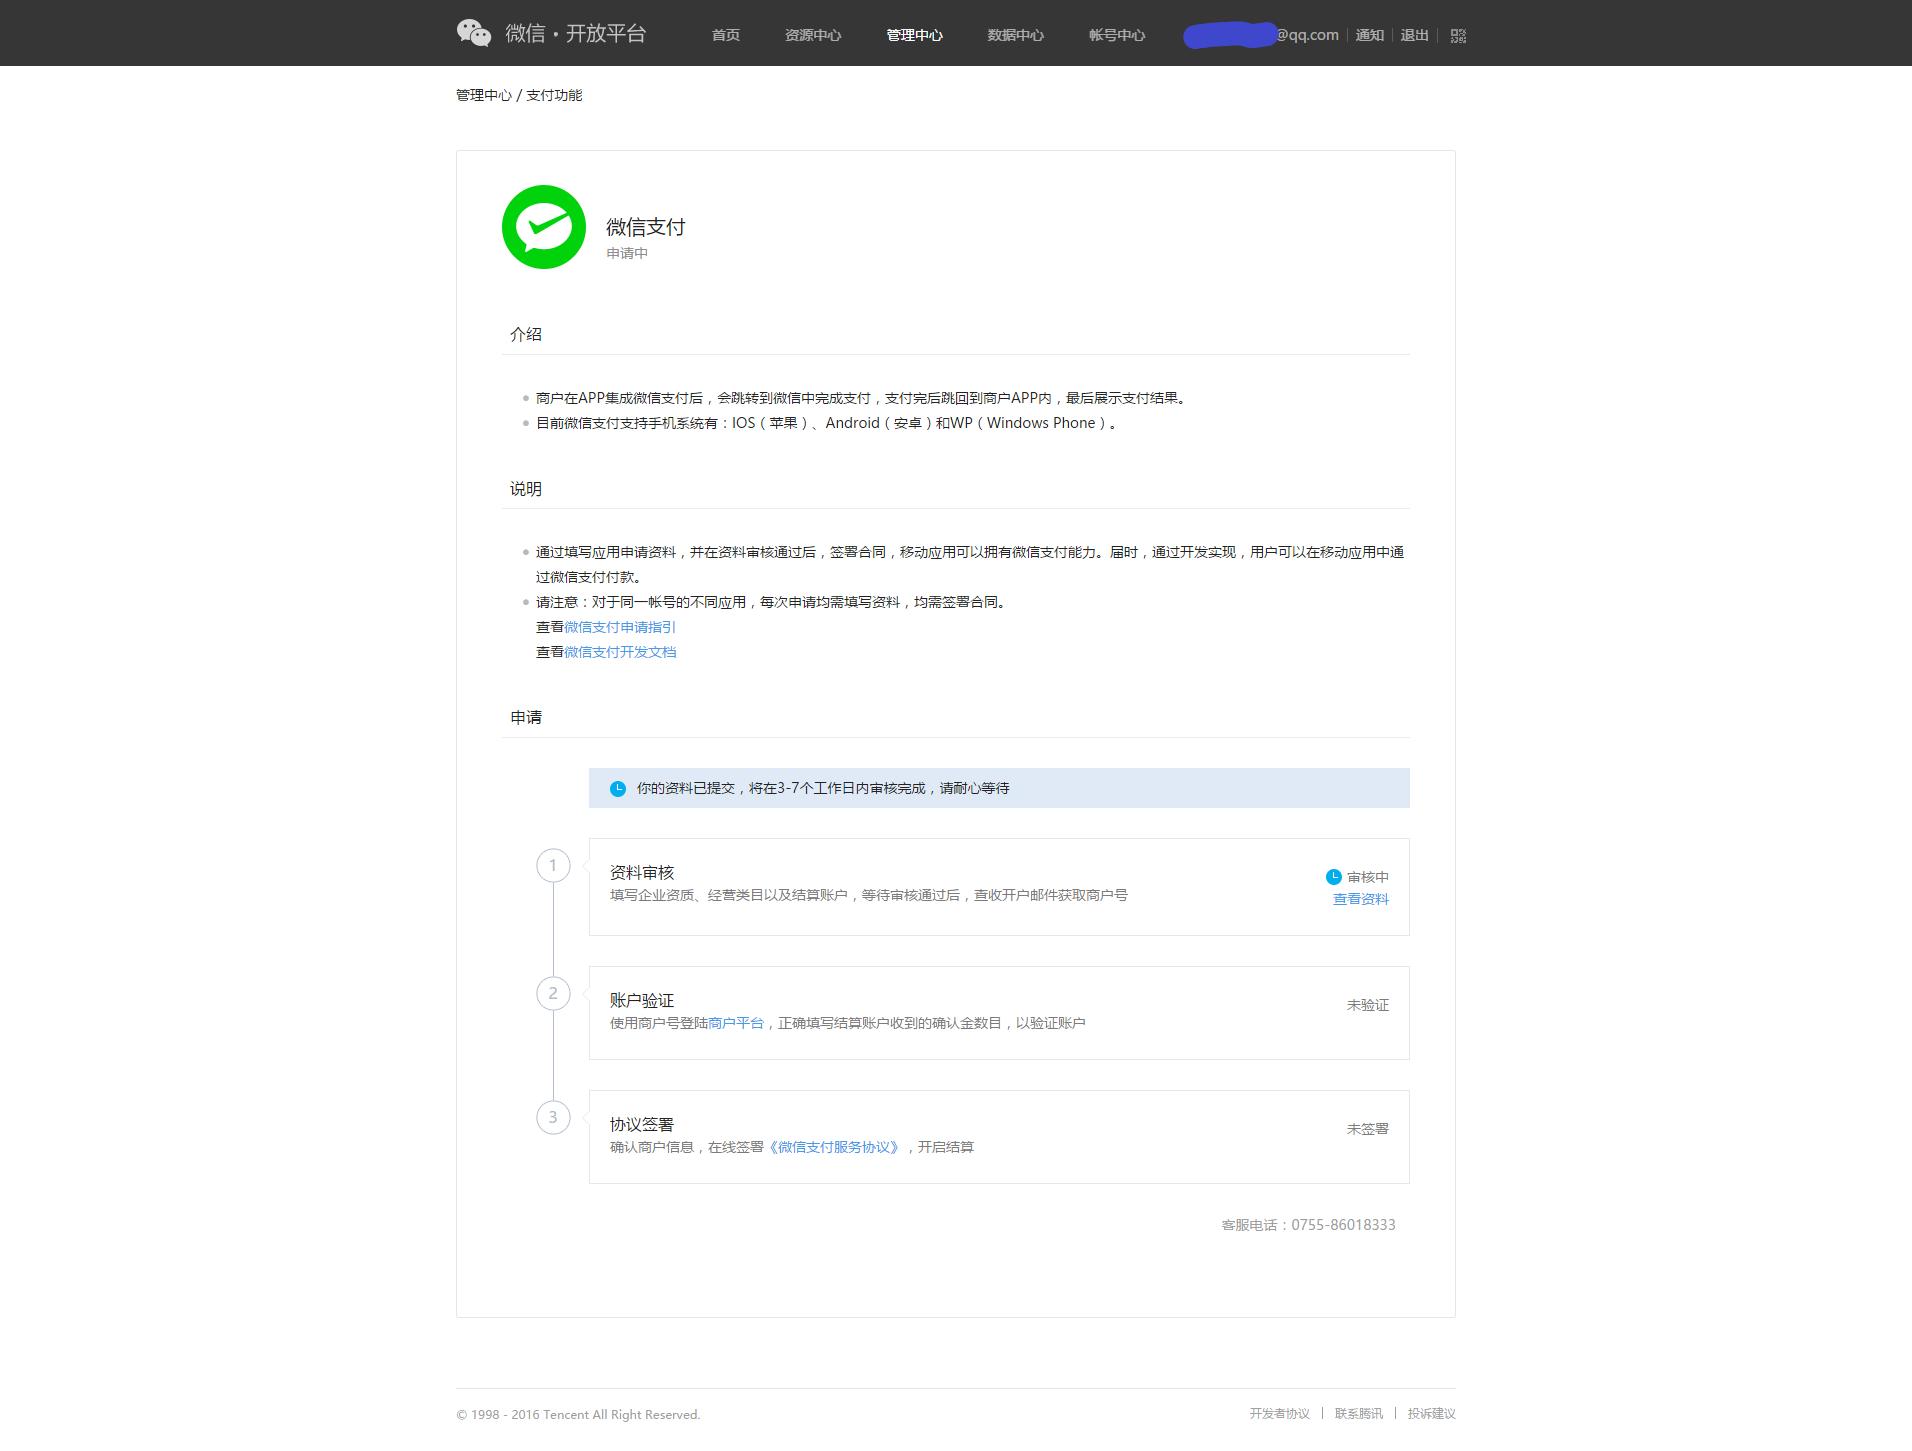Click the line starting '目前微信支付支持手机系统有'

[828, 423]
